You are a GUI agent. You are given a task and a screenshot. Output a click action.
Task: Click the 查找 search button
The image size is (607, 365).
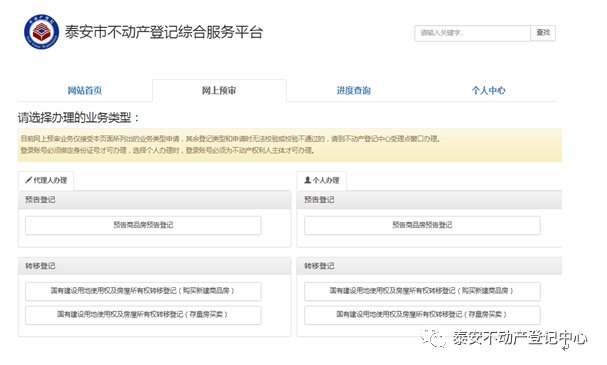543,33
